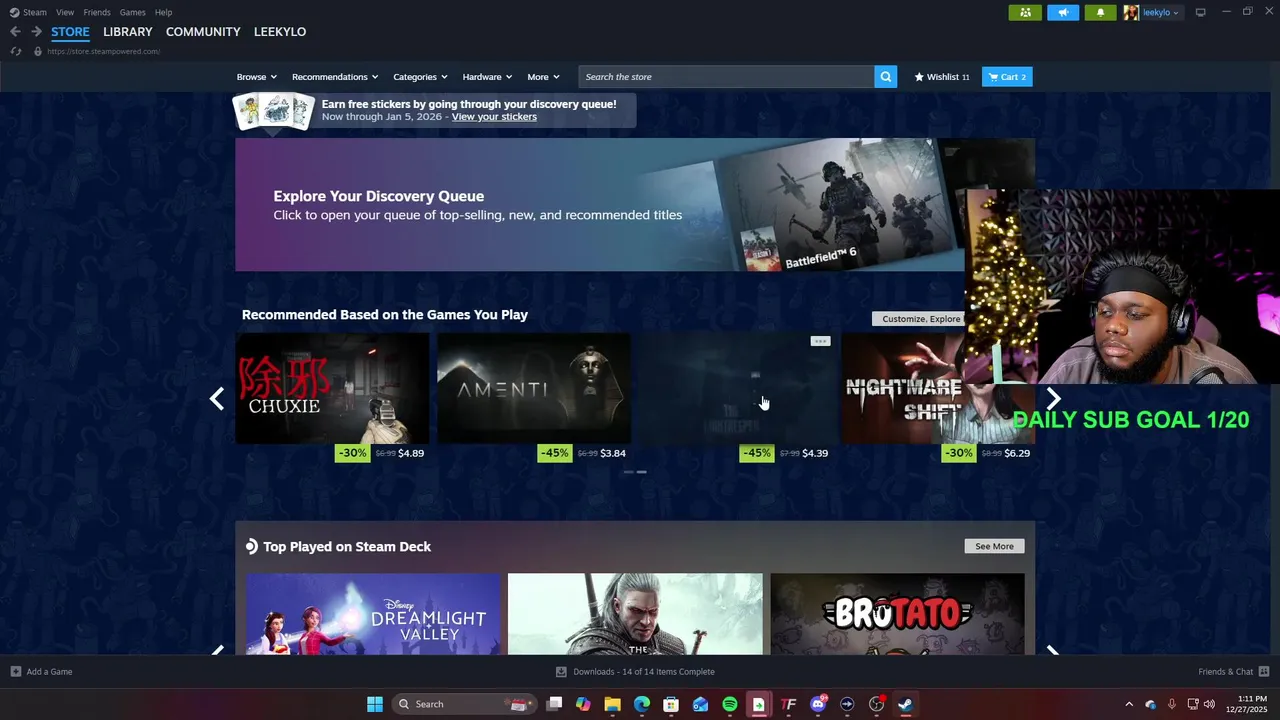This screenshot has width=1280, height=720.
Task: Open the notifications bell
Action: point(1101,12)
